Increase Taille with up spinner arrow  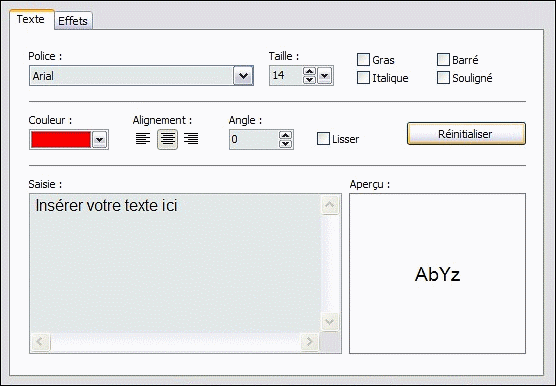(310, 71)
